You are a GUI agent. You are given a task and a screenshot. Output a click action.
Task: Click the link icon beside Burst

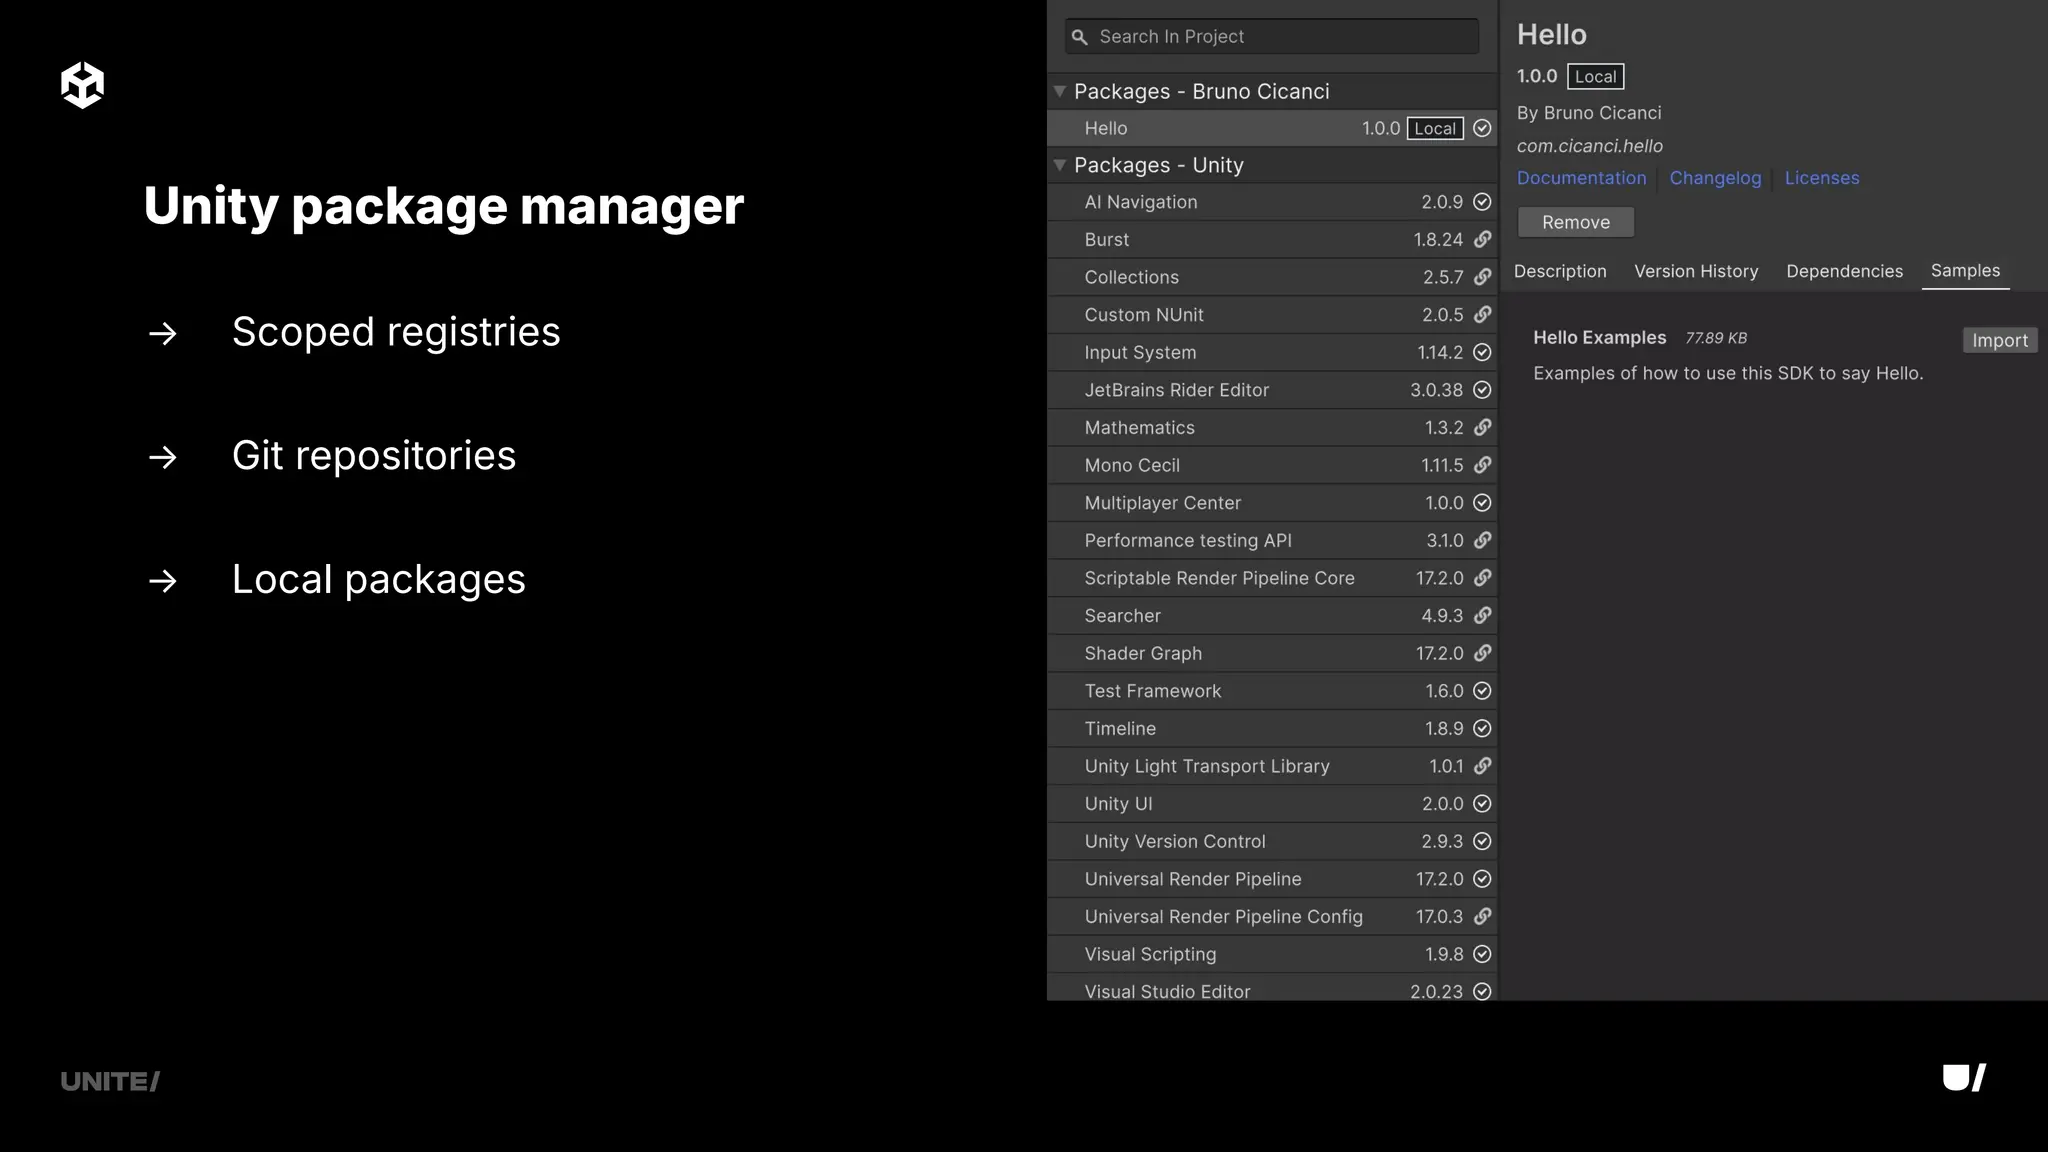click(x=1482, y=240)
